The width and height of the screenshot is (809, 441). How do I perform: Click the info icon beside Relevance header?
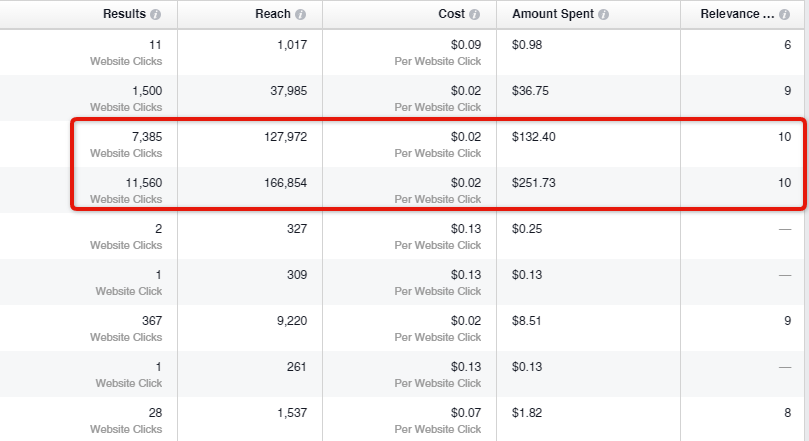pos(784,14)
